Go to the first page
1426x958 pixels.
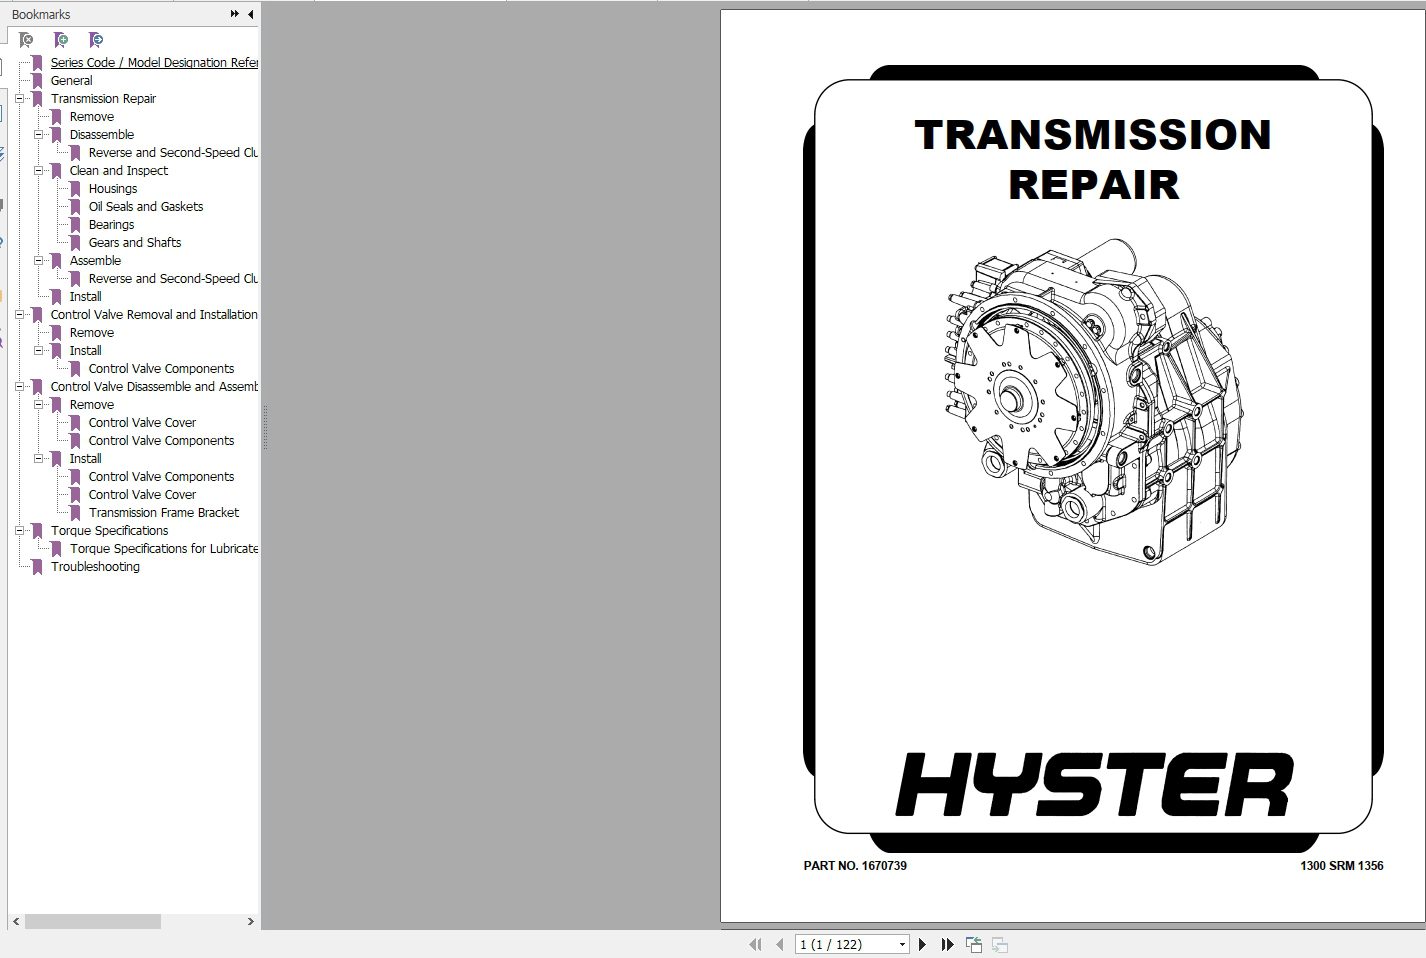point(755,944)
